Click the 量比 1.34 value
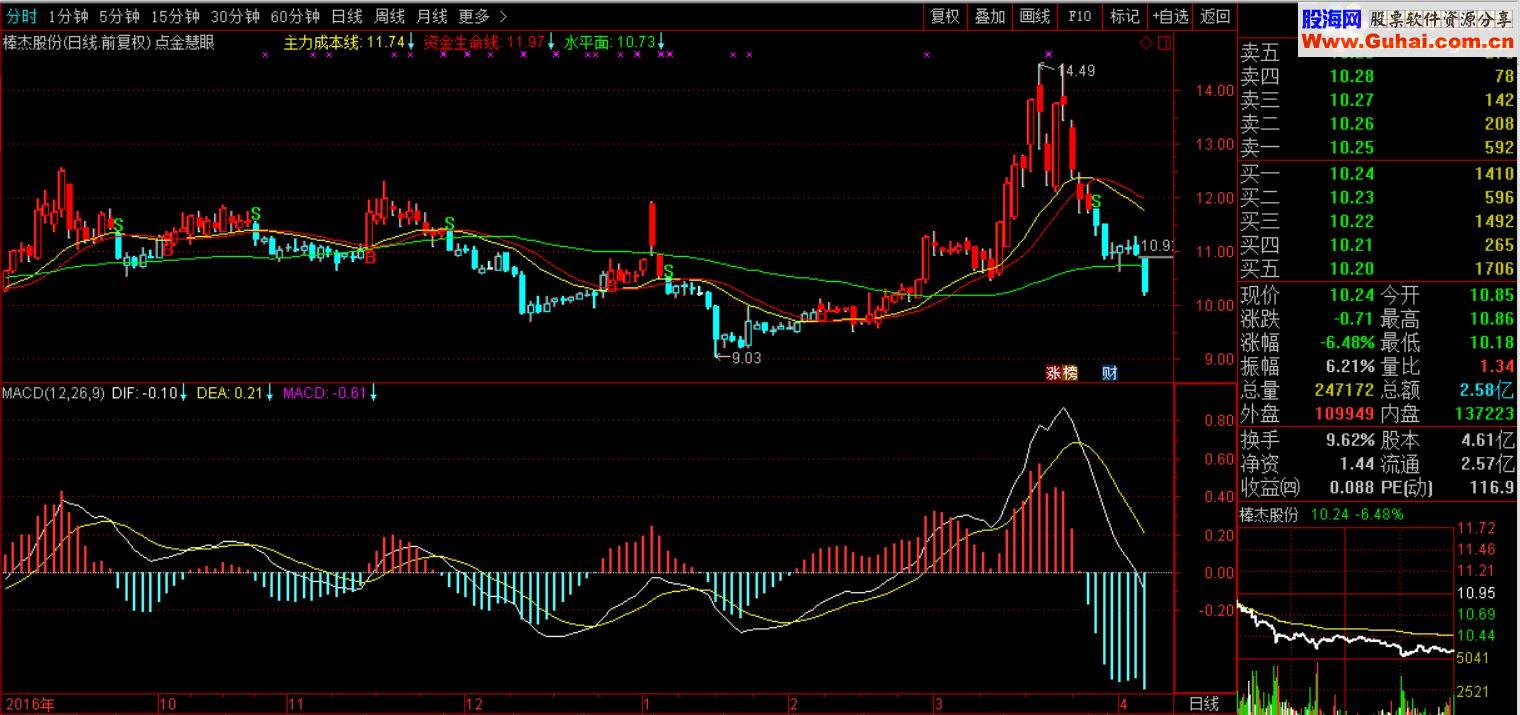1520x715 pixels. pos(1497,366)
